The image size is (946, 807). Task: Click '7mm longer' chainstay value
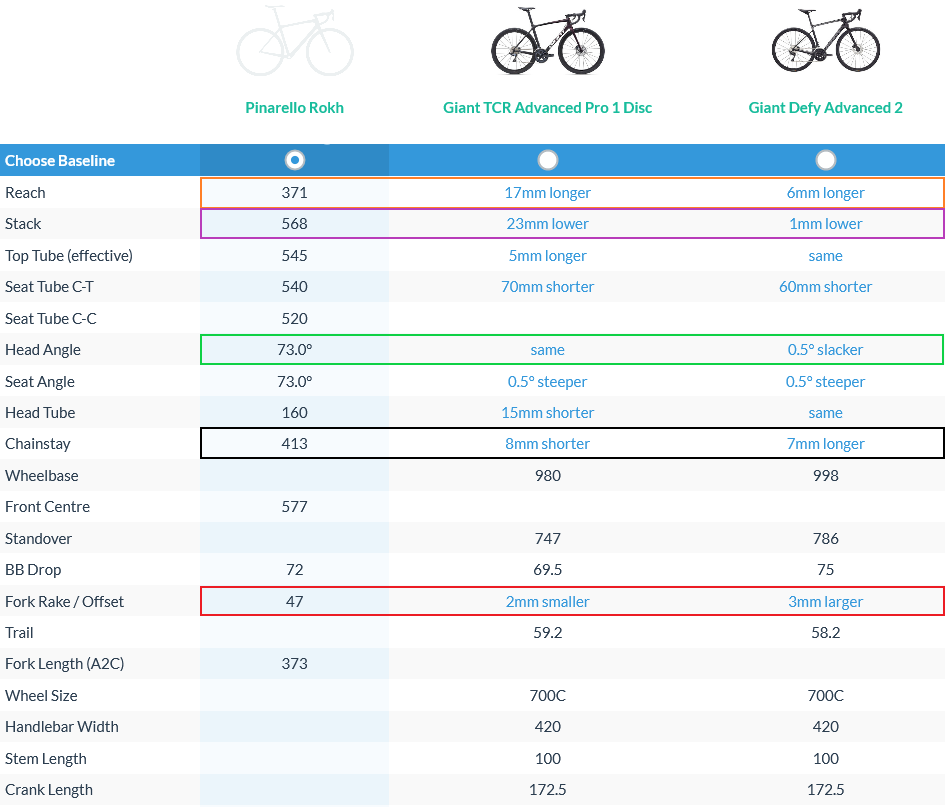[825, 444]
